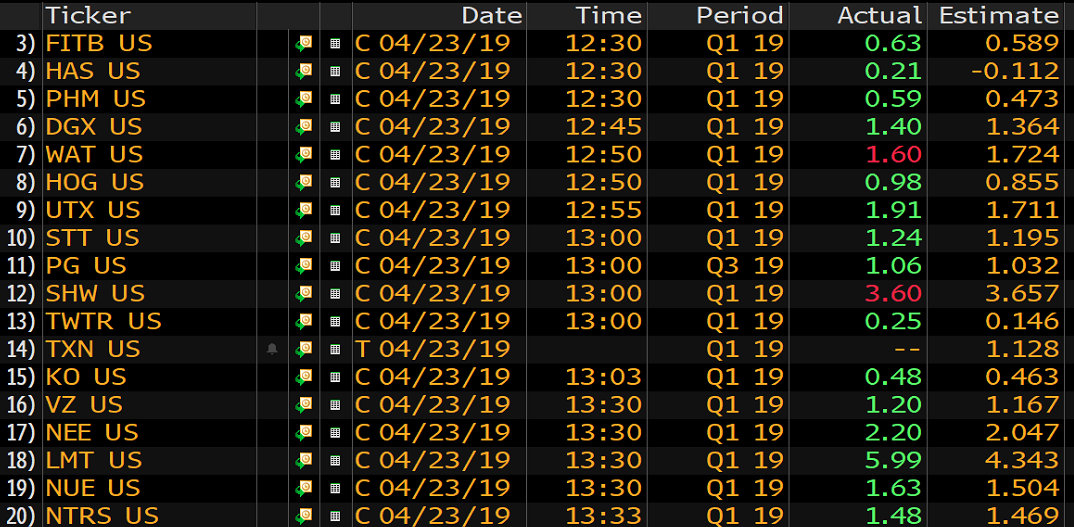
Task: Open the orange document icon for KO US
Action: 303,376
